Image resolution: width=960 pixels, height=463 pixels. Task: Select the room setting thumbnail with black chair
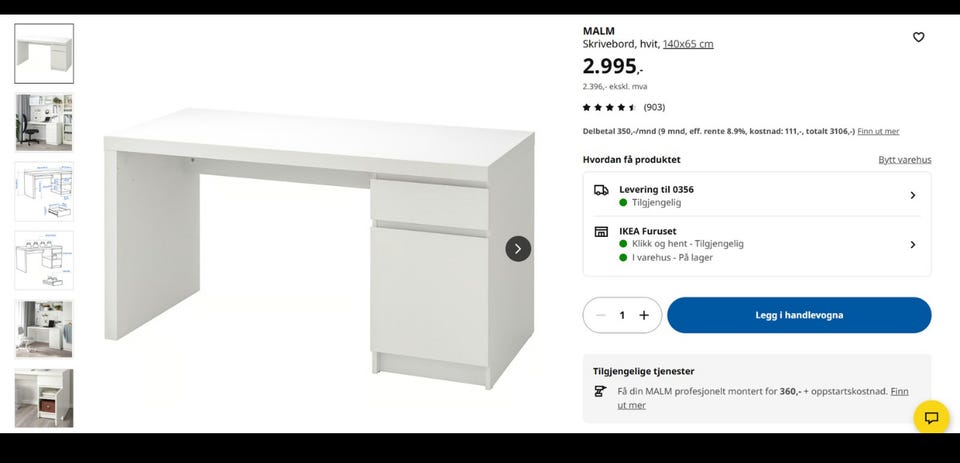coord(44,122)
